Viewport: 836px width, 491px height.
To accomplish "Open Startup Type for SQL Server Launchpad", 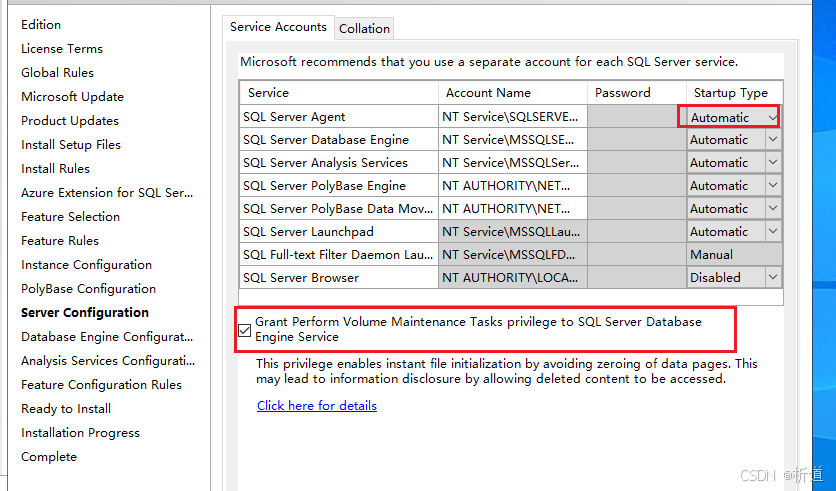I will [773, 231].
